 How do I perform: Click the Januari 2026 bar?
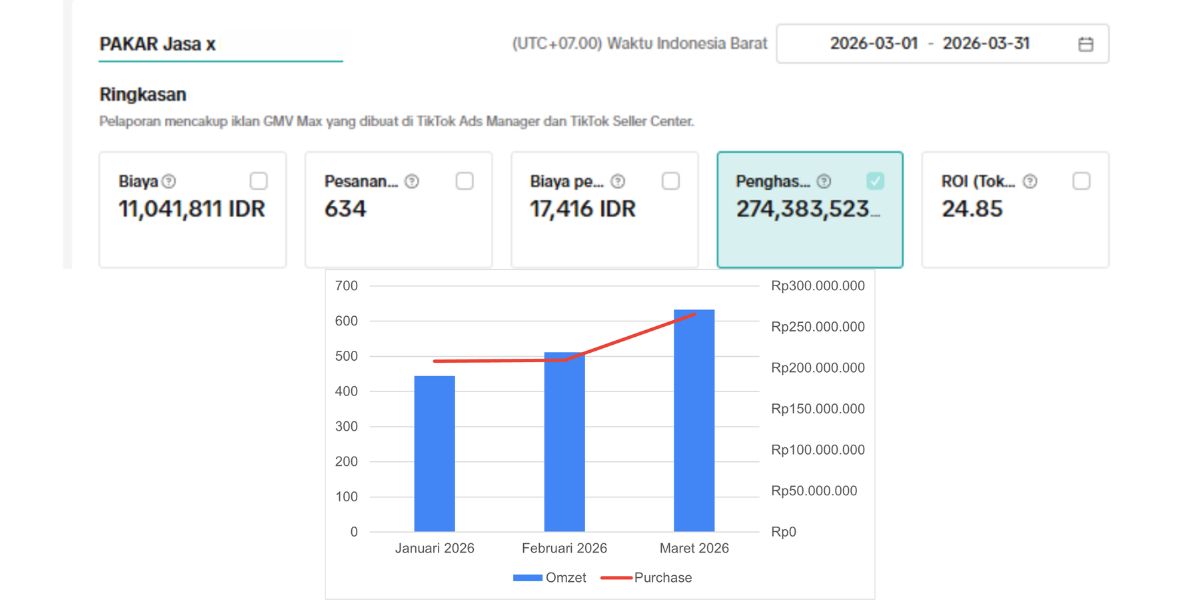(434, 453)
